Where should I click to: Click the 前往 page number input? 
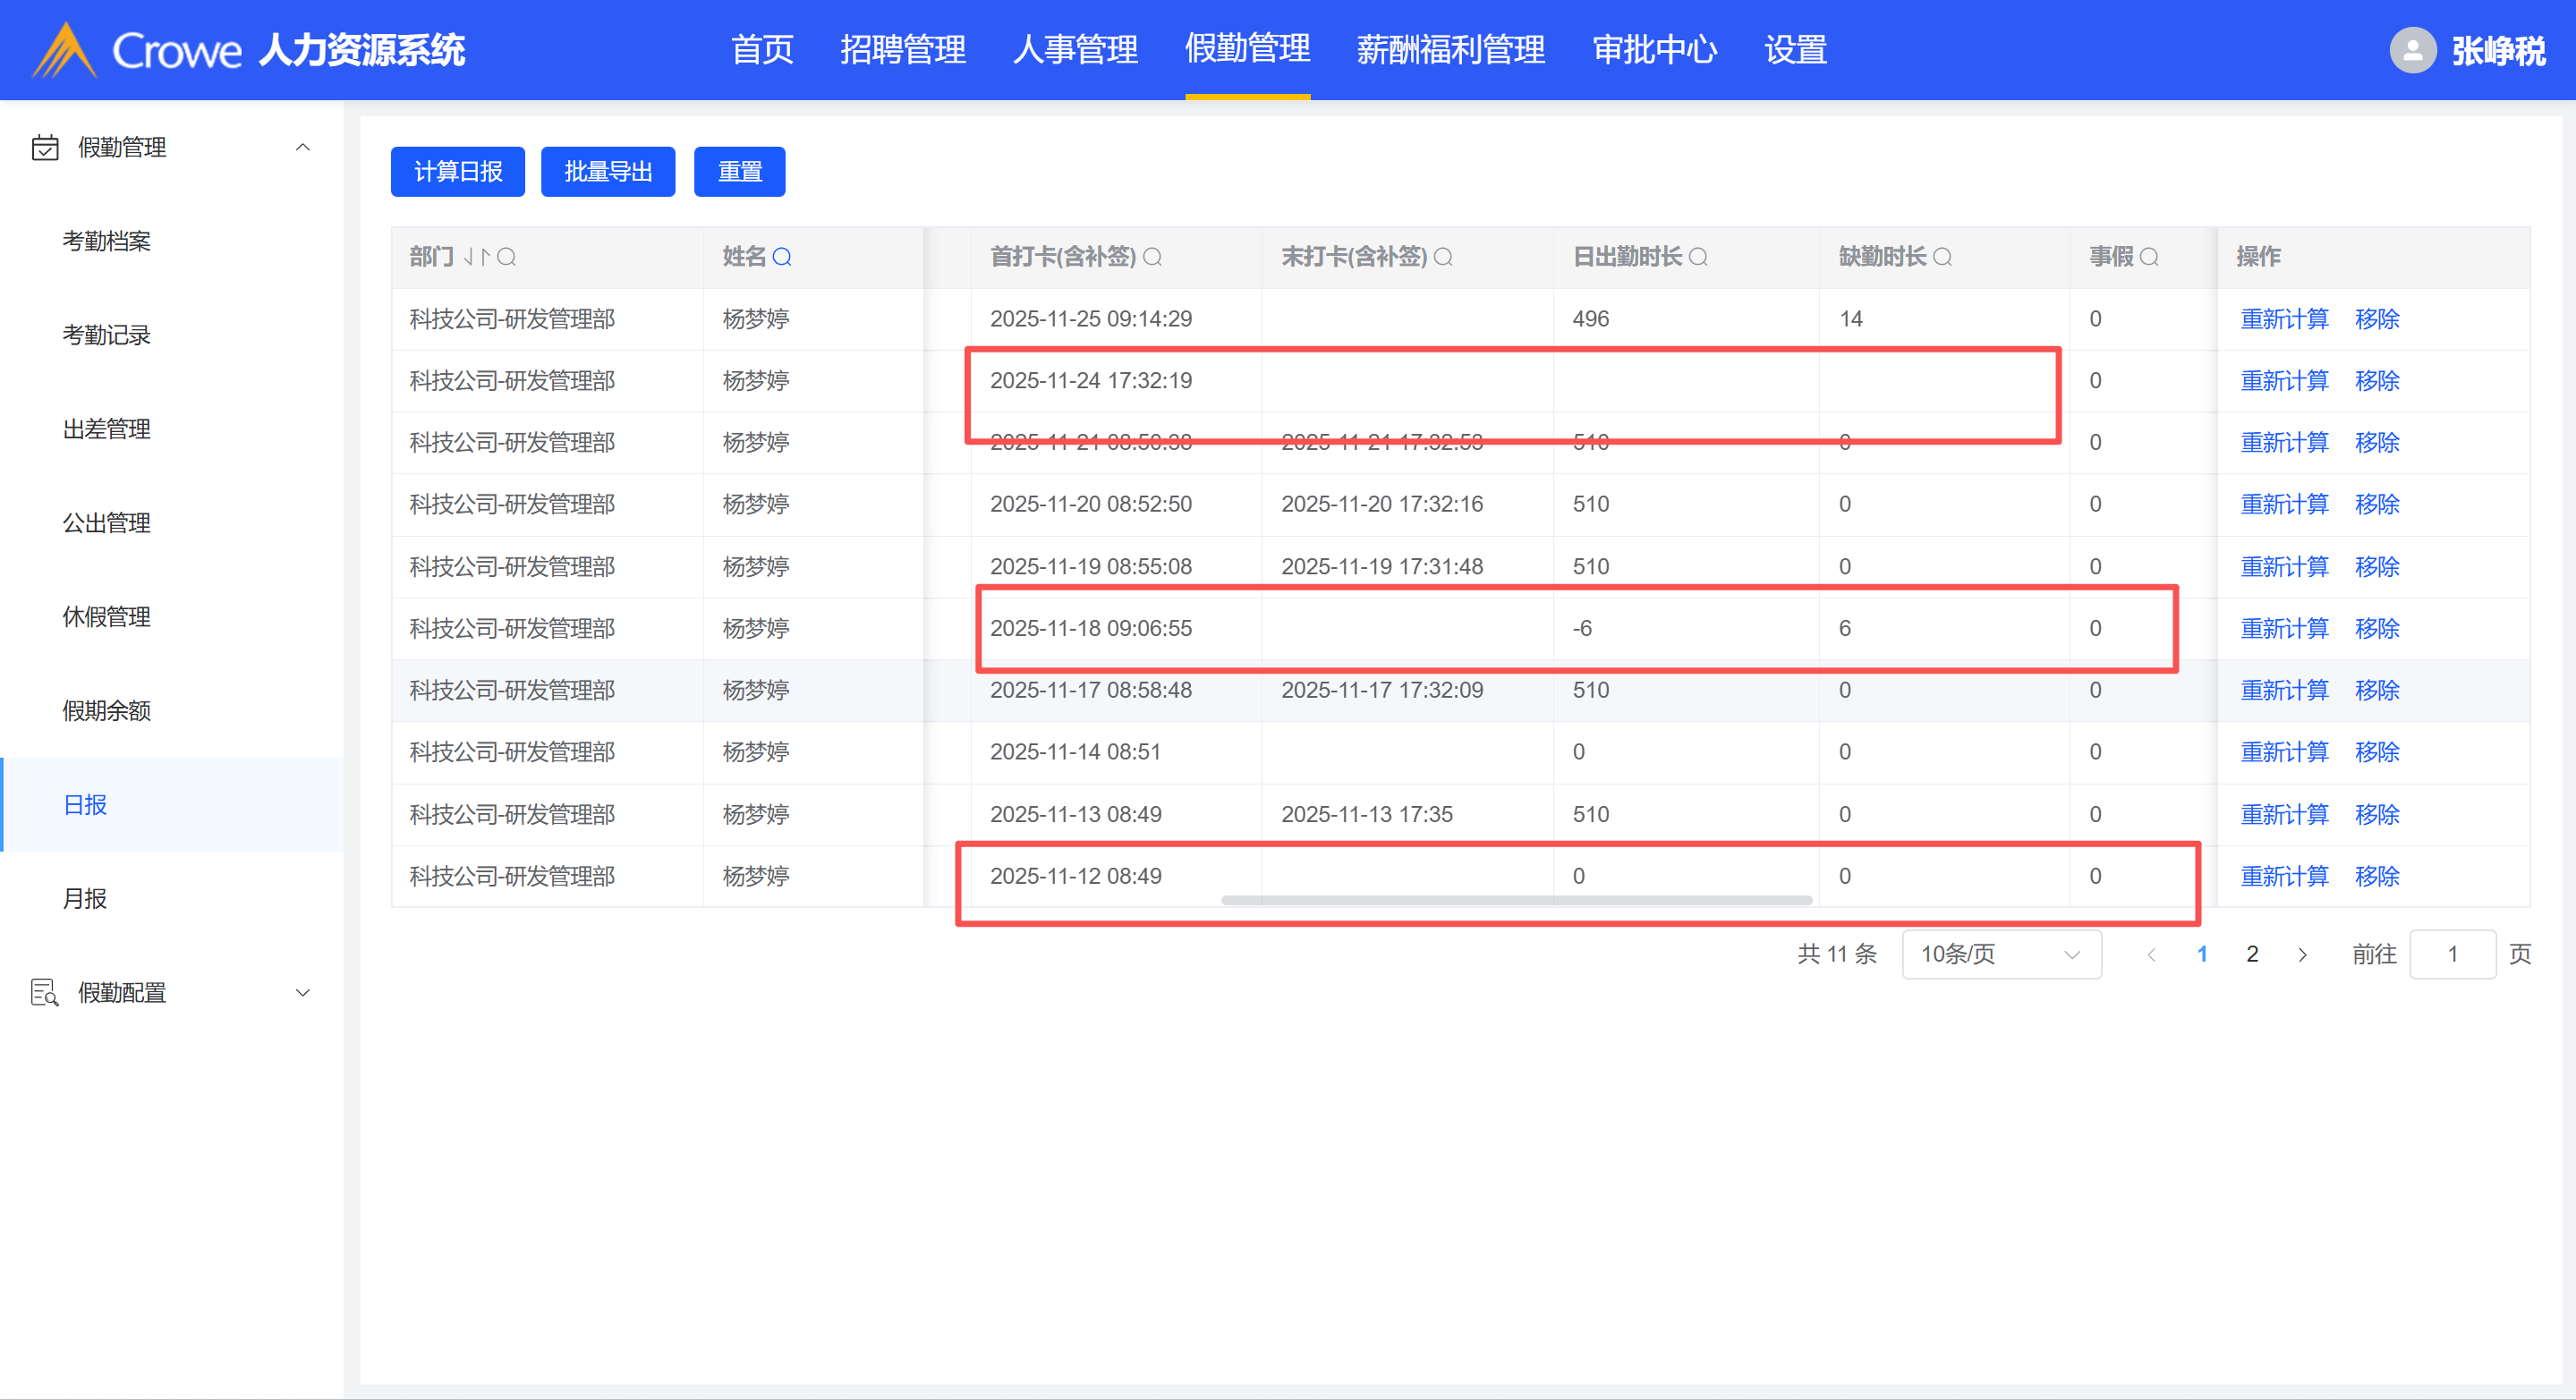[x=2452, y=954]
